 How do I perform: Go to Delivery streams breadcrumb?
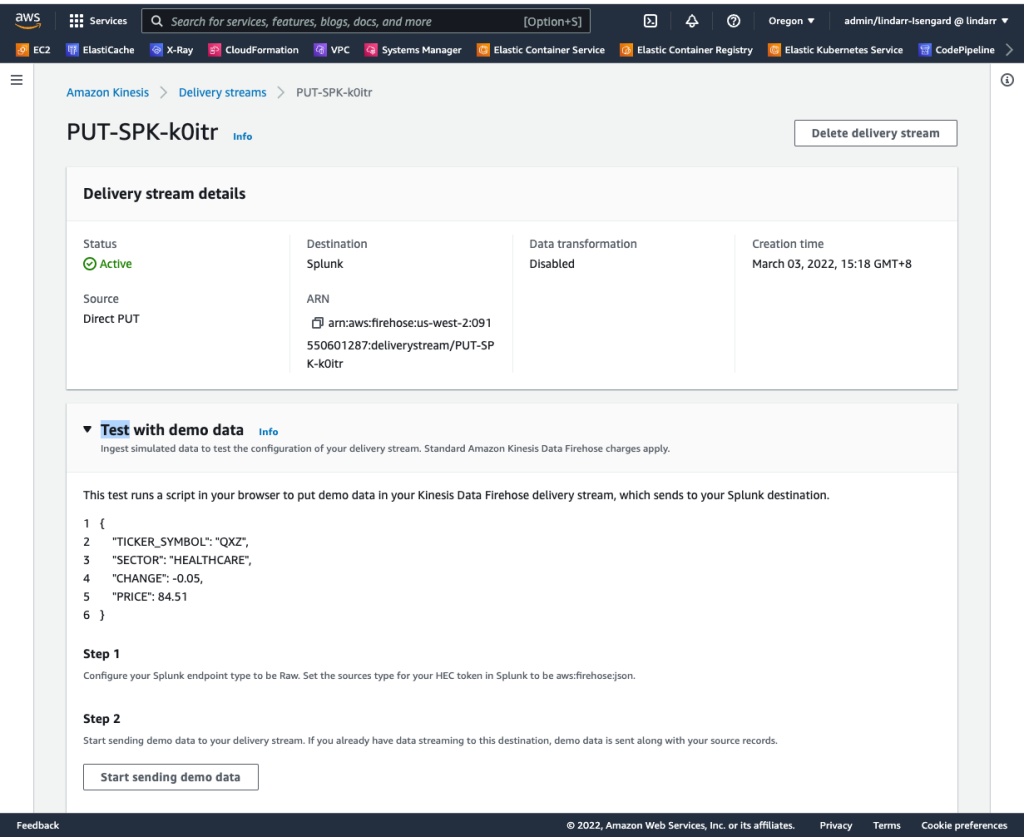coord(223,93)
